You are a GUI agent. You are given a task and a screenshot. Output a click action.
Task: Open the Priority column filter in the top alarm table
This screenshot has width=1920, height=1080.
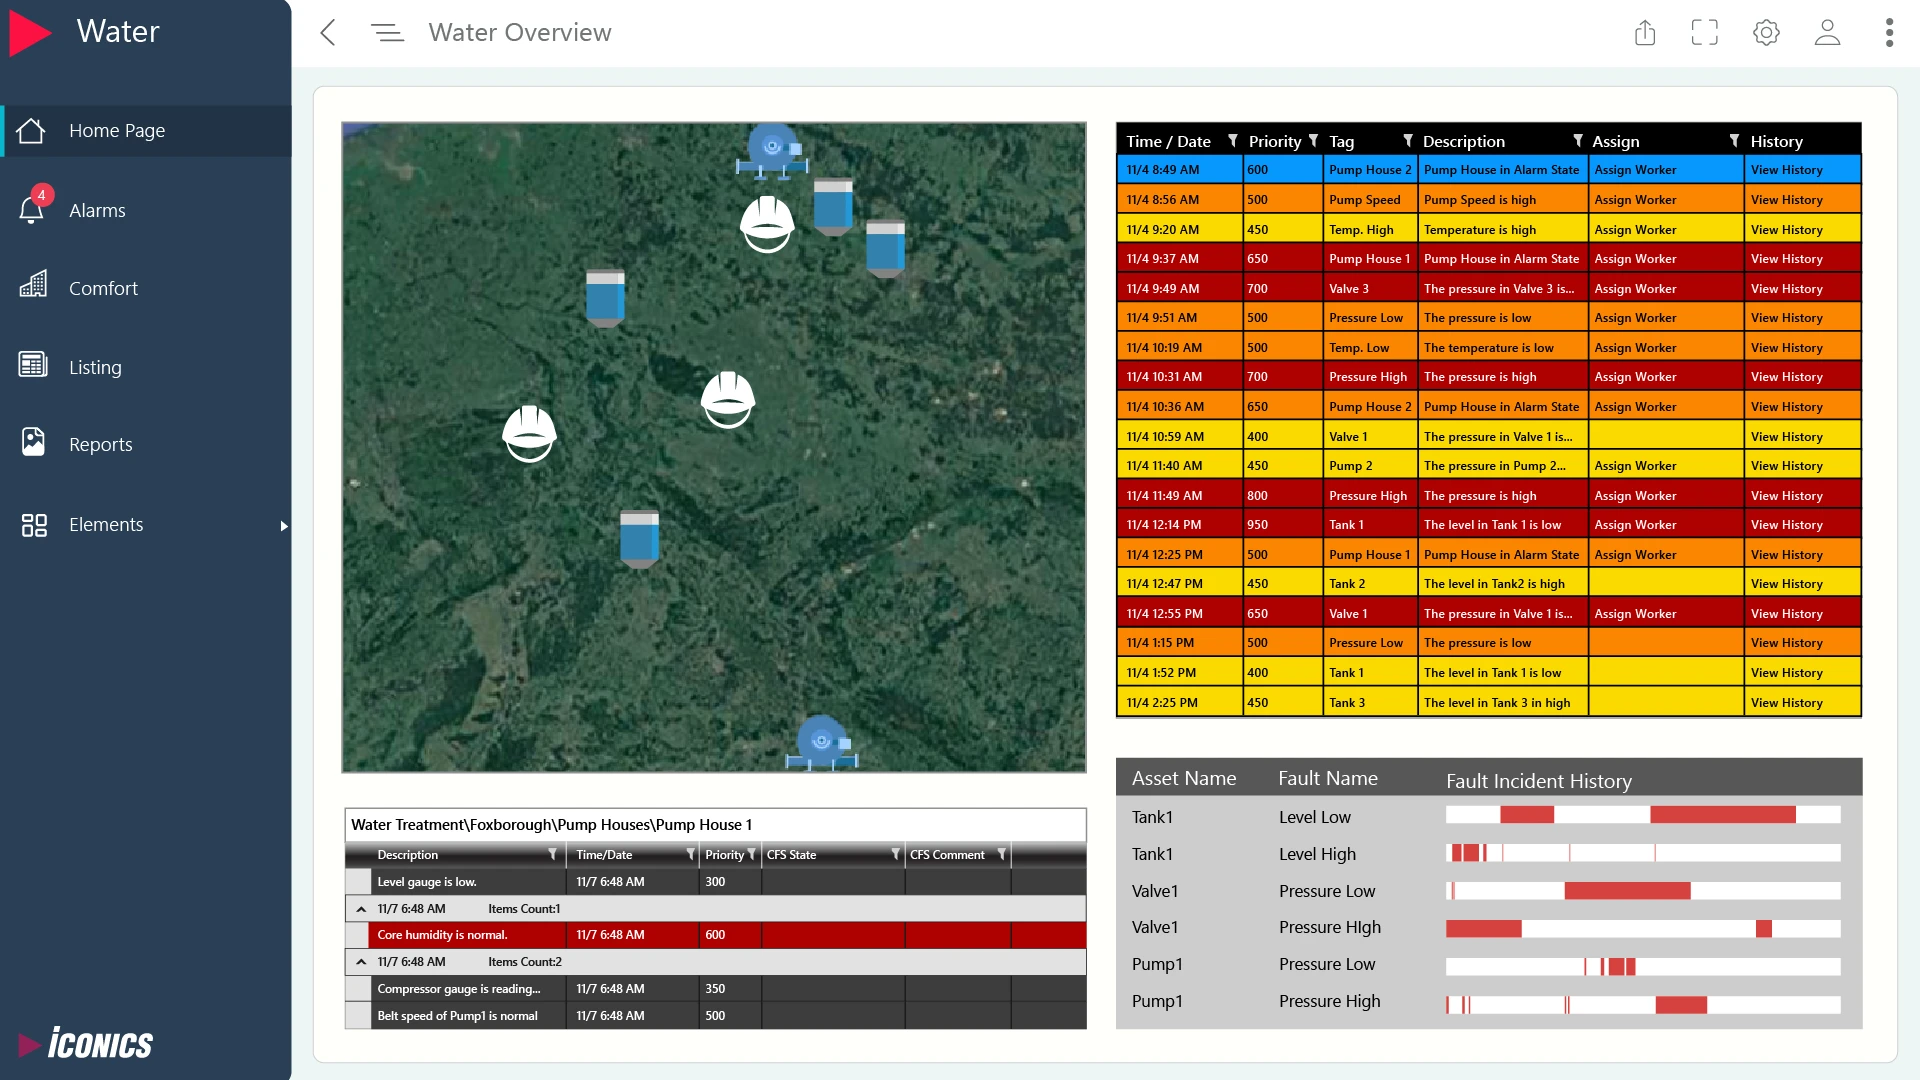click(1313, 141)
